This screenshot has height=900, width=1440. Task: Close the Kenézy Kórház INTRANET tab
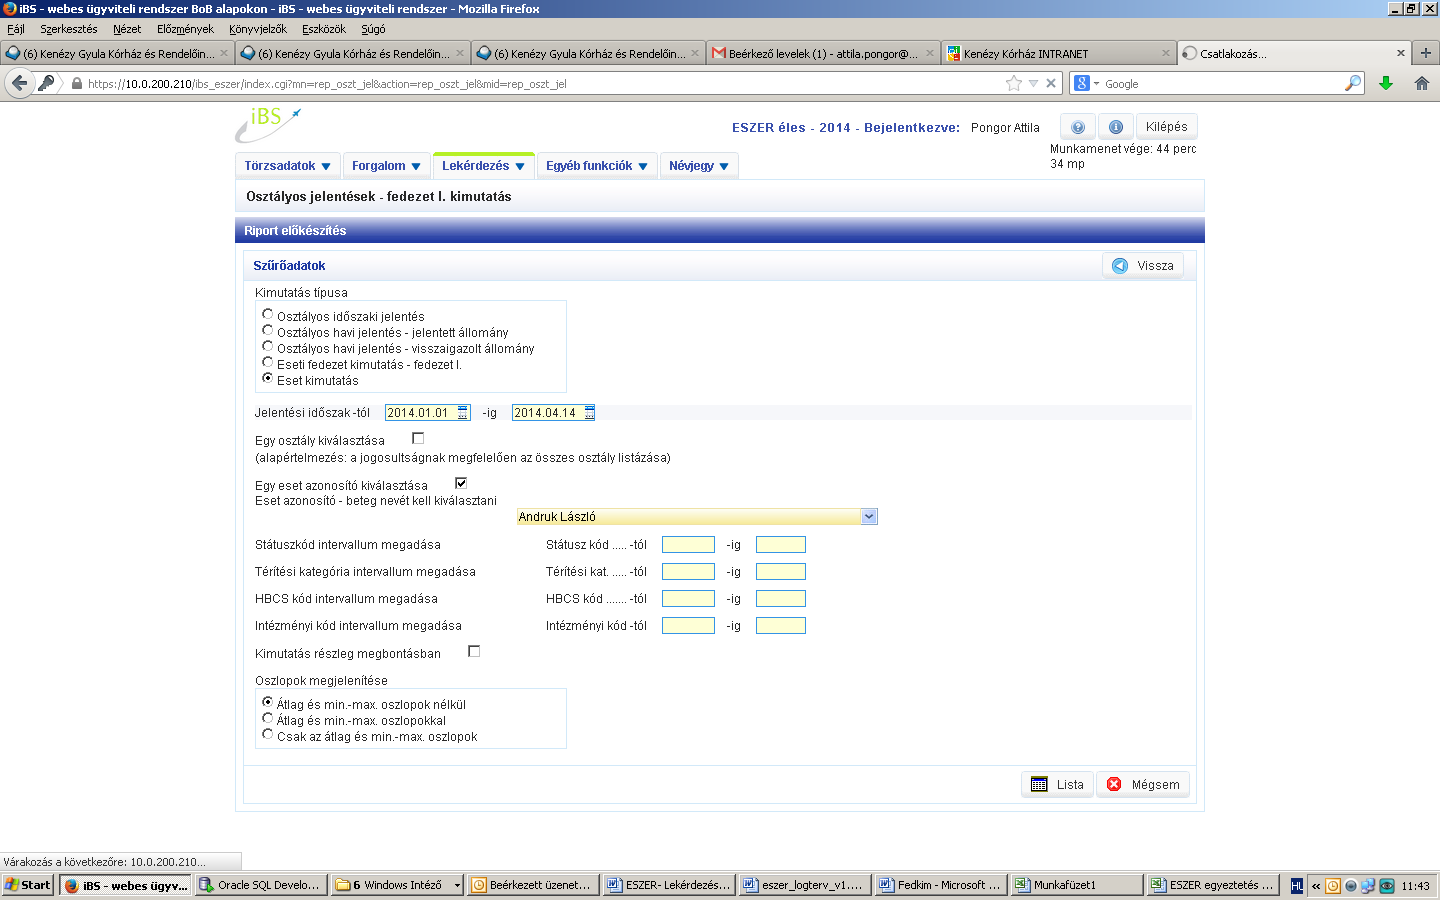tap(1166, 53)
